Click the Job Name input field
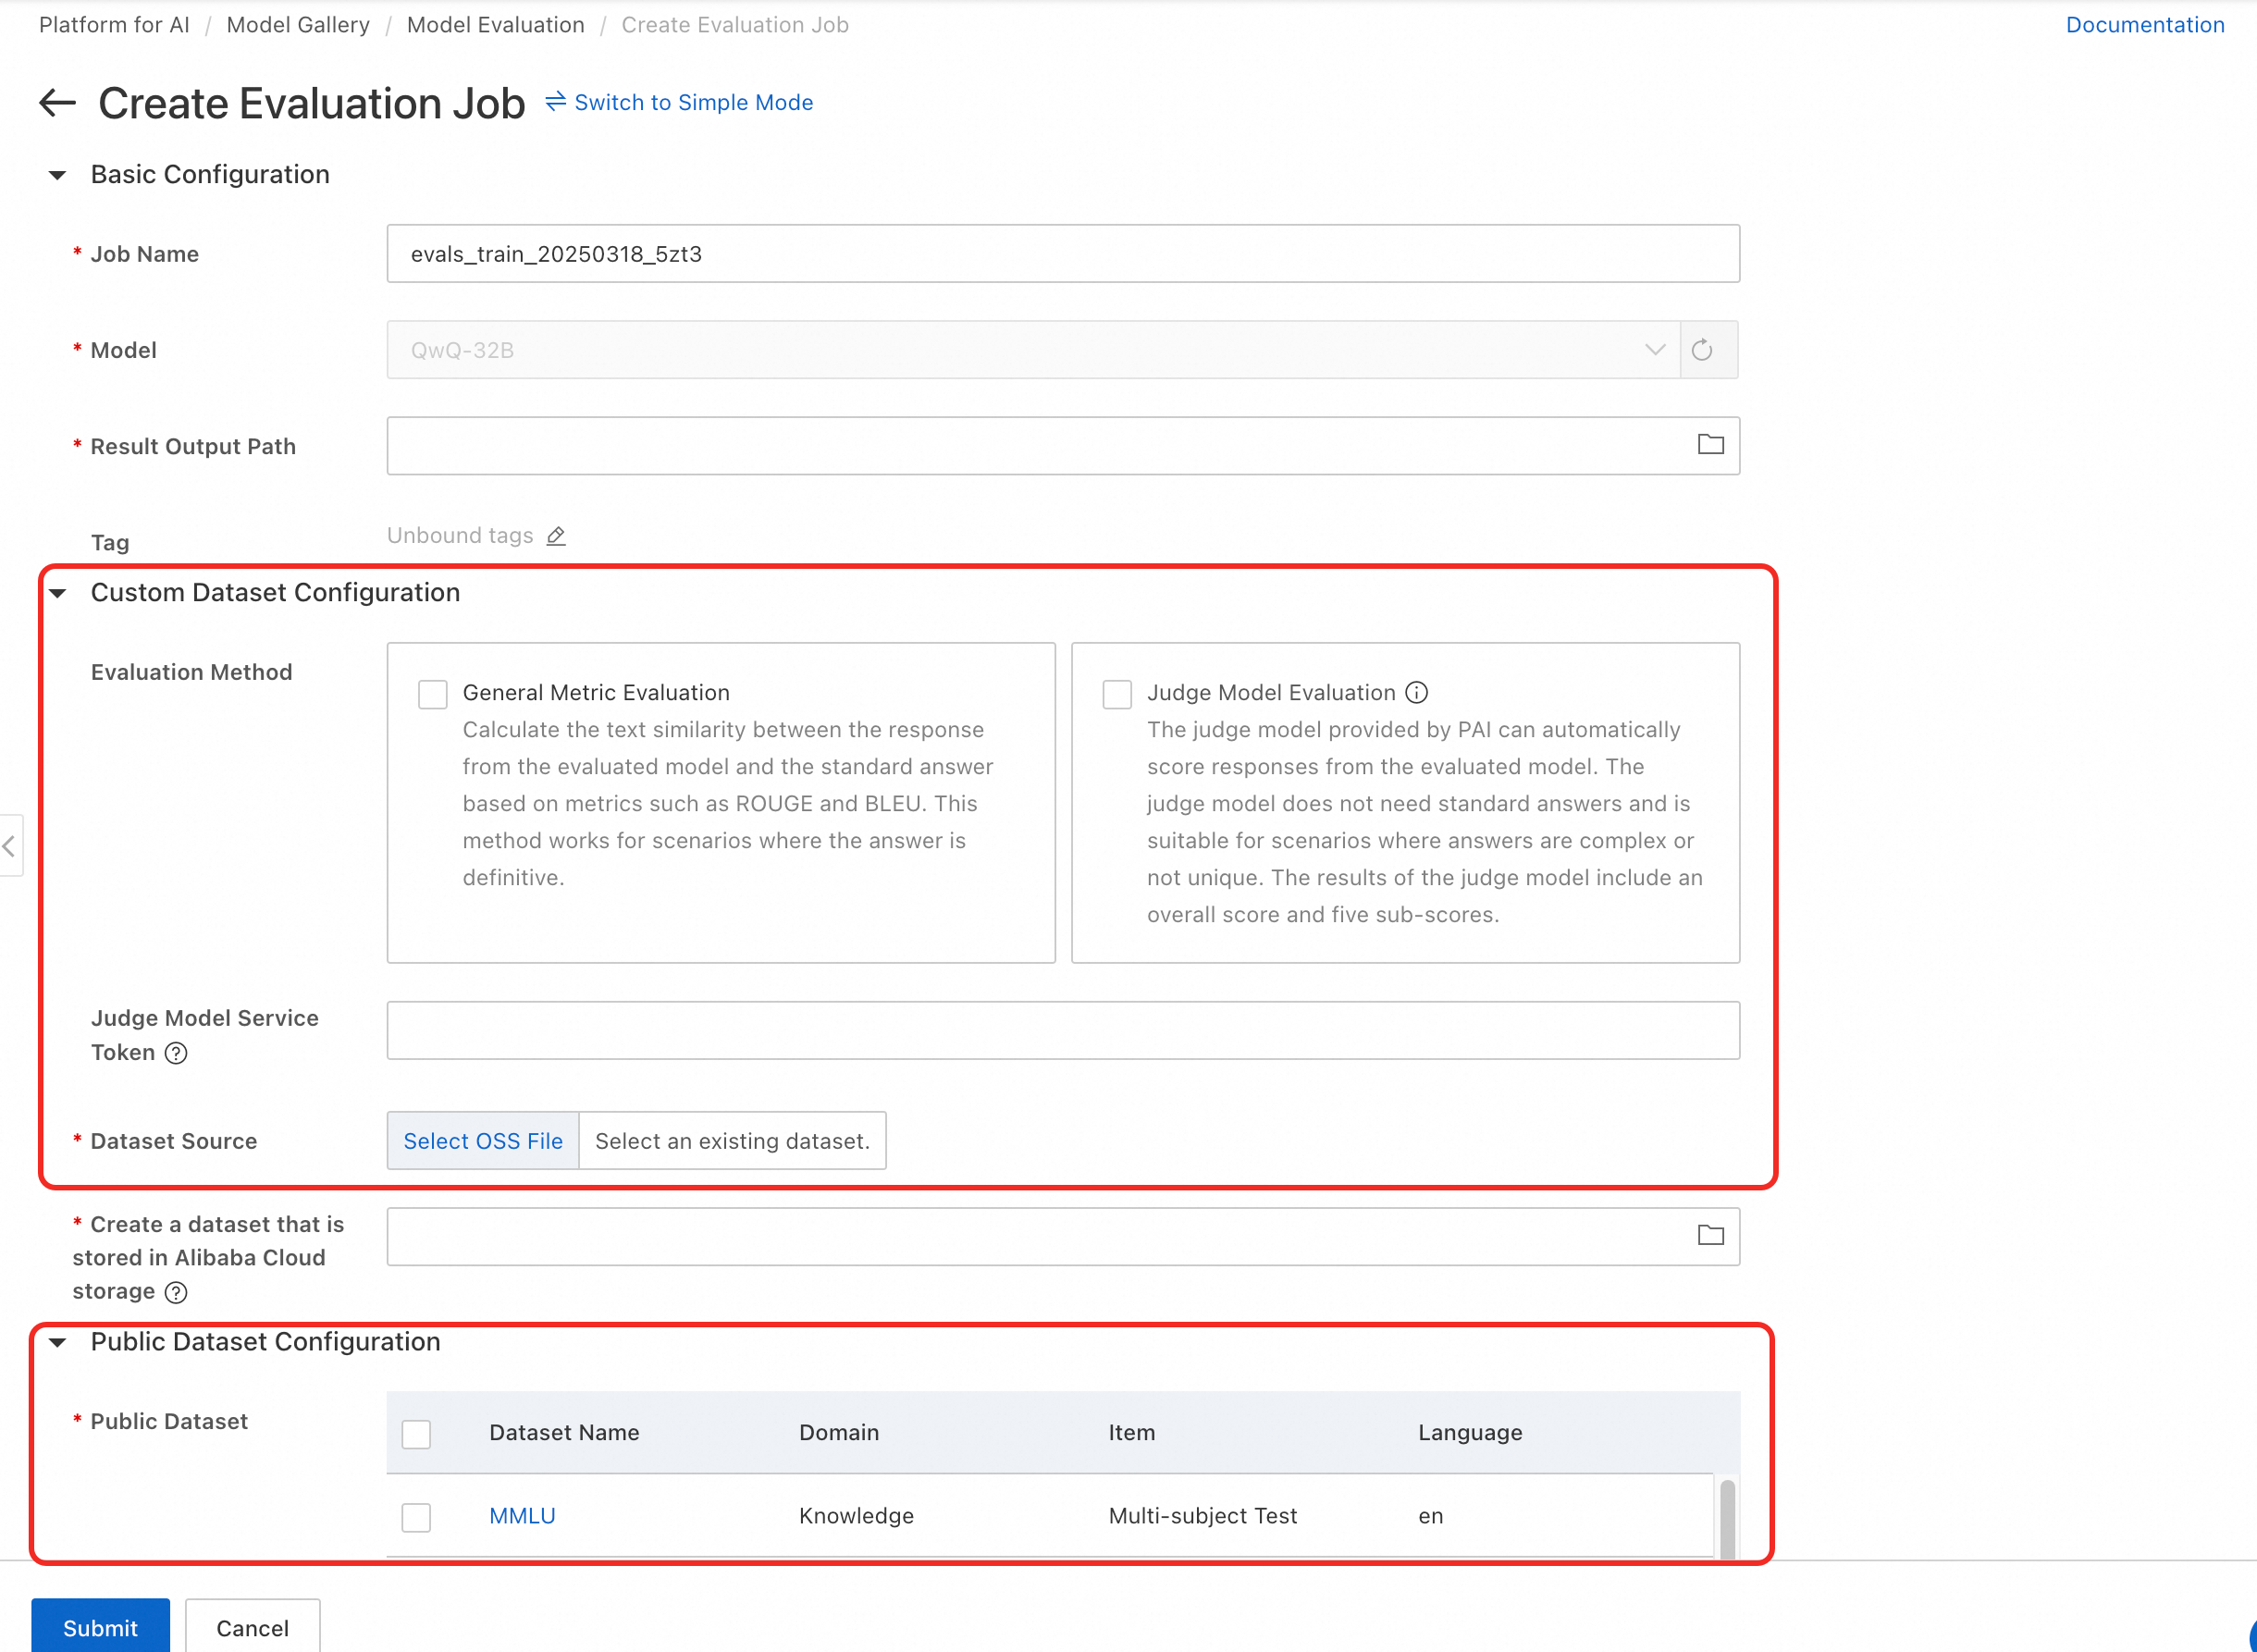2257x1652 pixels. point(1062,254)
